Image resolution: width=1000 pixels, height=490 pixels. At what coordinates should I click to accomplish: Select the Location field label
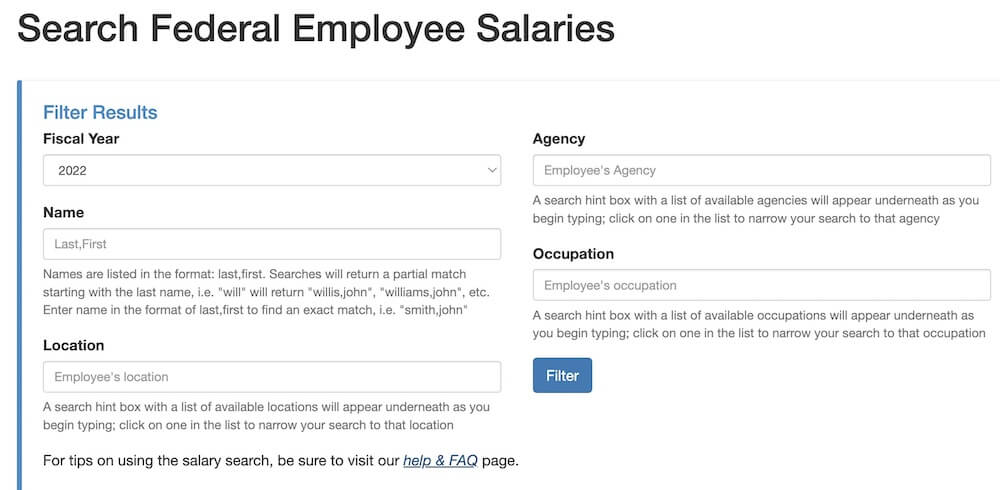tap(73, 345)
